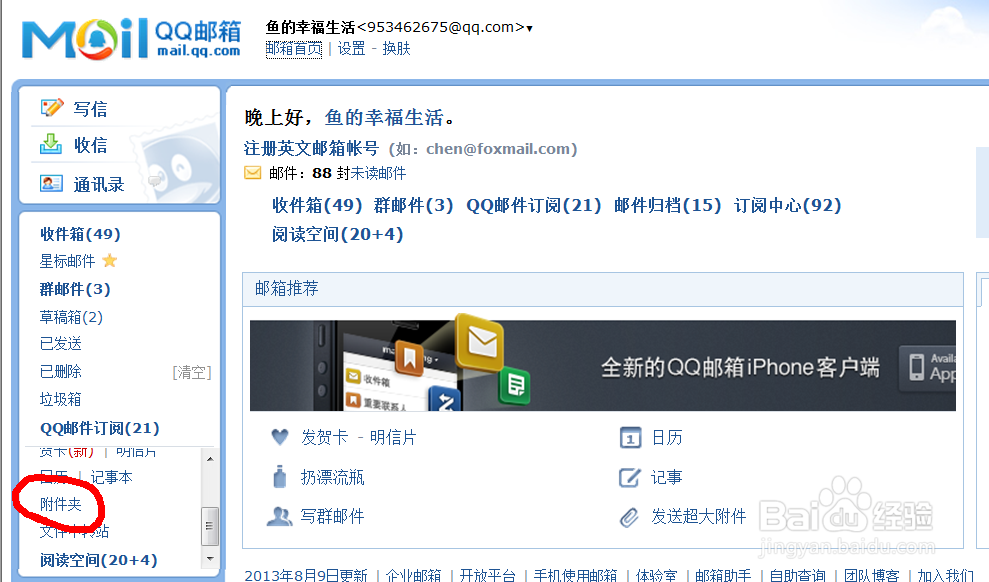Open 团队博客 footer link
Image resolution: width=989 pixels, height=582 pixels.
(x=872, y=574)
